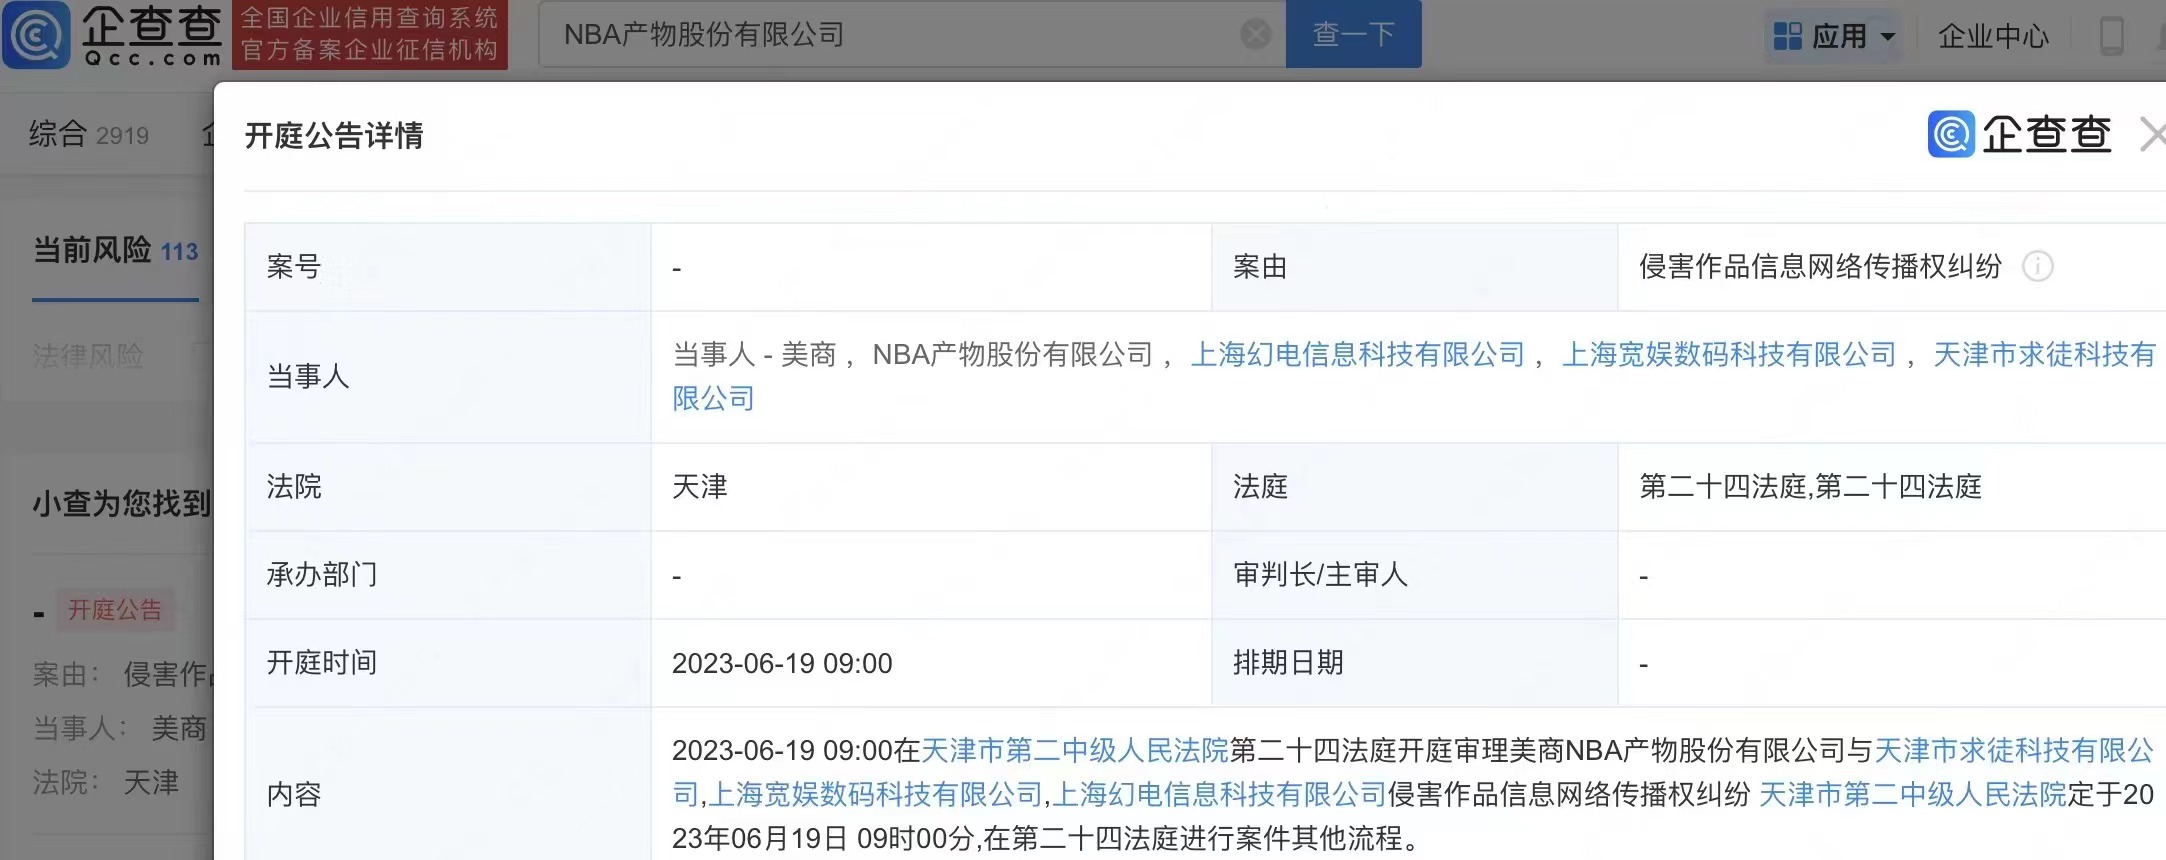Click the 开庭公告详情 dialog title
The image size is (2166, 860).
tap(334, 135)
